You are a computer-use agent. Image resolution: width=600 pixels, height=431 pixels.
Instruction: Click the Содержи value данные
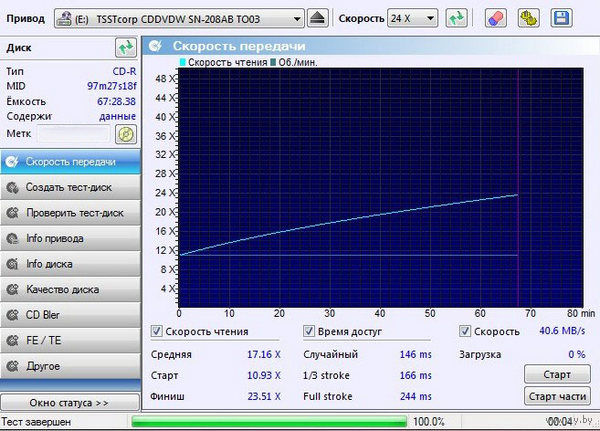click(x=117, y=116)
